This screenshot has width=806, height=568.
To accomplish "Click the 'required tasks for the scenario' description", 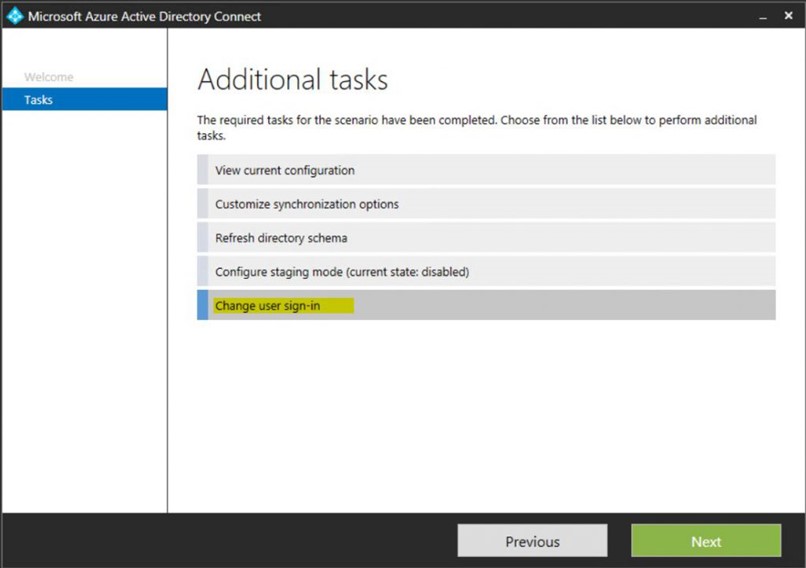I will coord(477,127).
